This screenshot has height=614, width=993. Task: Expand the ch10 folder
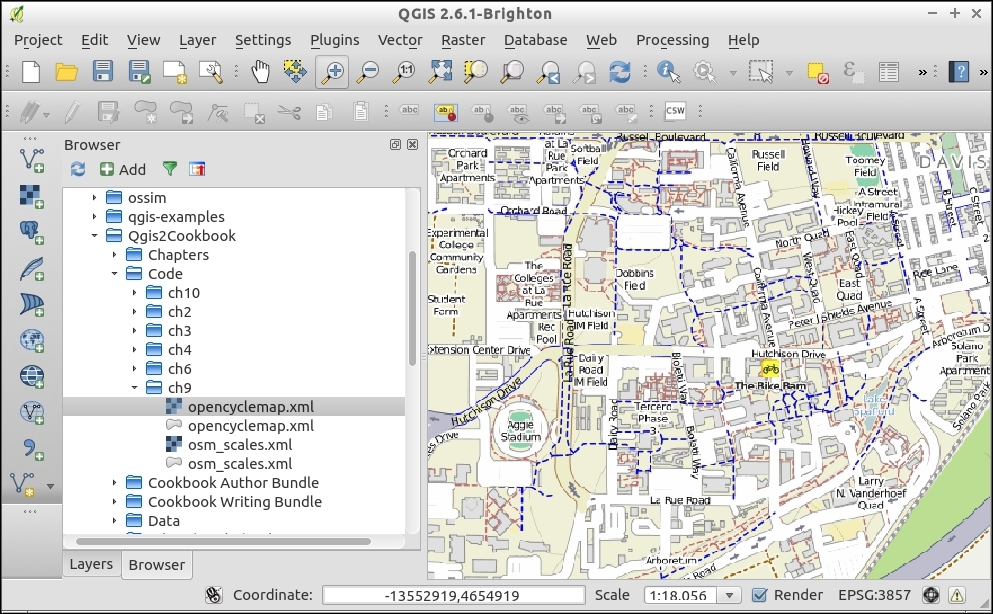tap(134, 293)
